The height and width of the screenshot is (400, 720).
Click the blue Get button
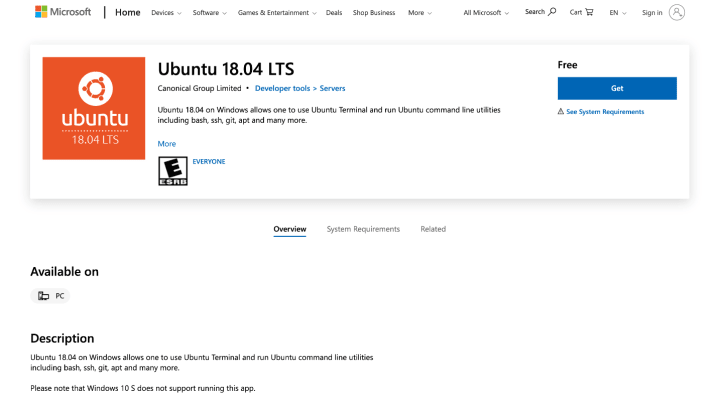click(x=617, y=88)
